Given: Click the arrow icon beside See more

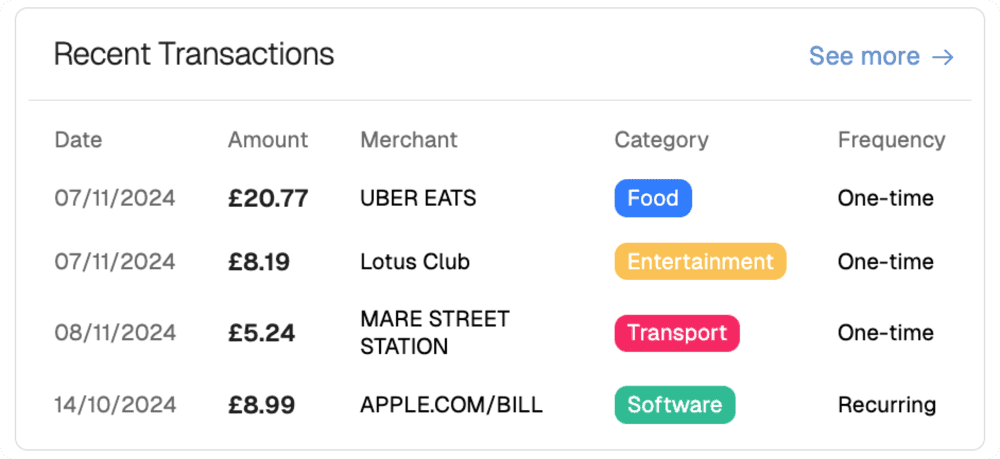Looking at the screenshot, I should click(942, 57).
